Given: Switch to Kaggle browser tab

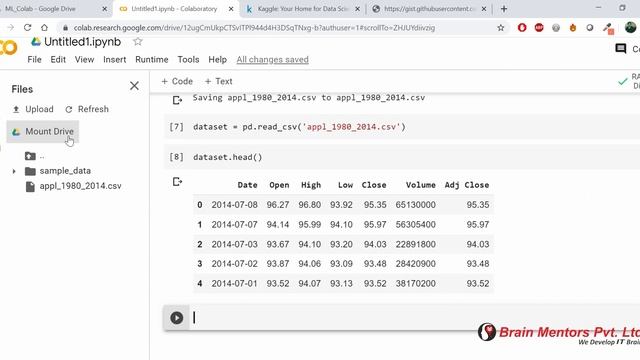Looking at the screenshot, I should click(x=302, y=9).
